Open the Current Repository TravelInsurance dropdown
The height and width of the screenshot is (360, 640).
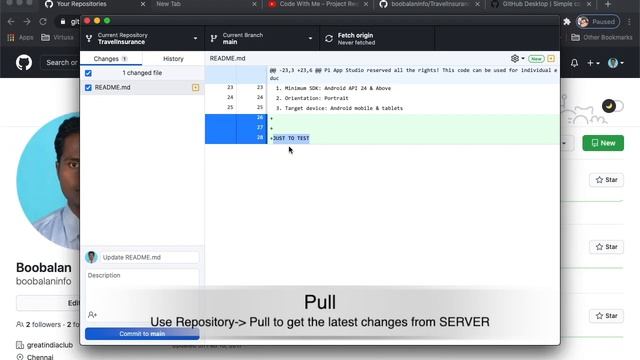tap(142, 38)
